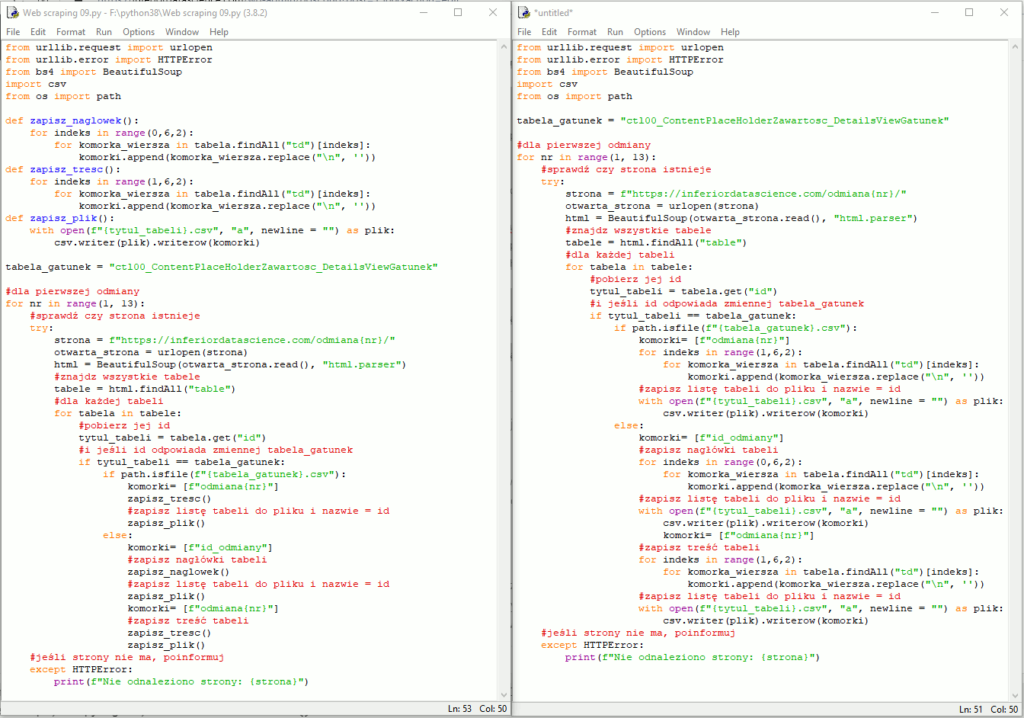Open Format menu in the untitled window
The width and height of the screenshot is (1024, 718).
[x=582, y=32]
